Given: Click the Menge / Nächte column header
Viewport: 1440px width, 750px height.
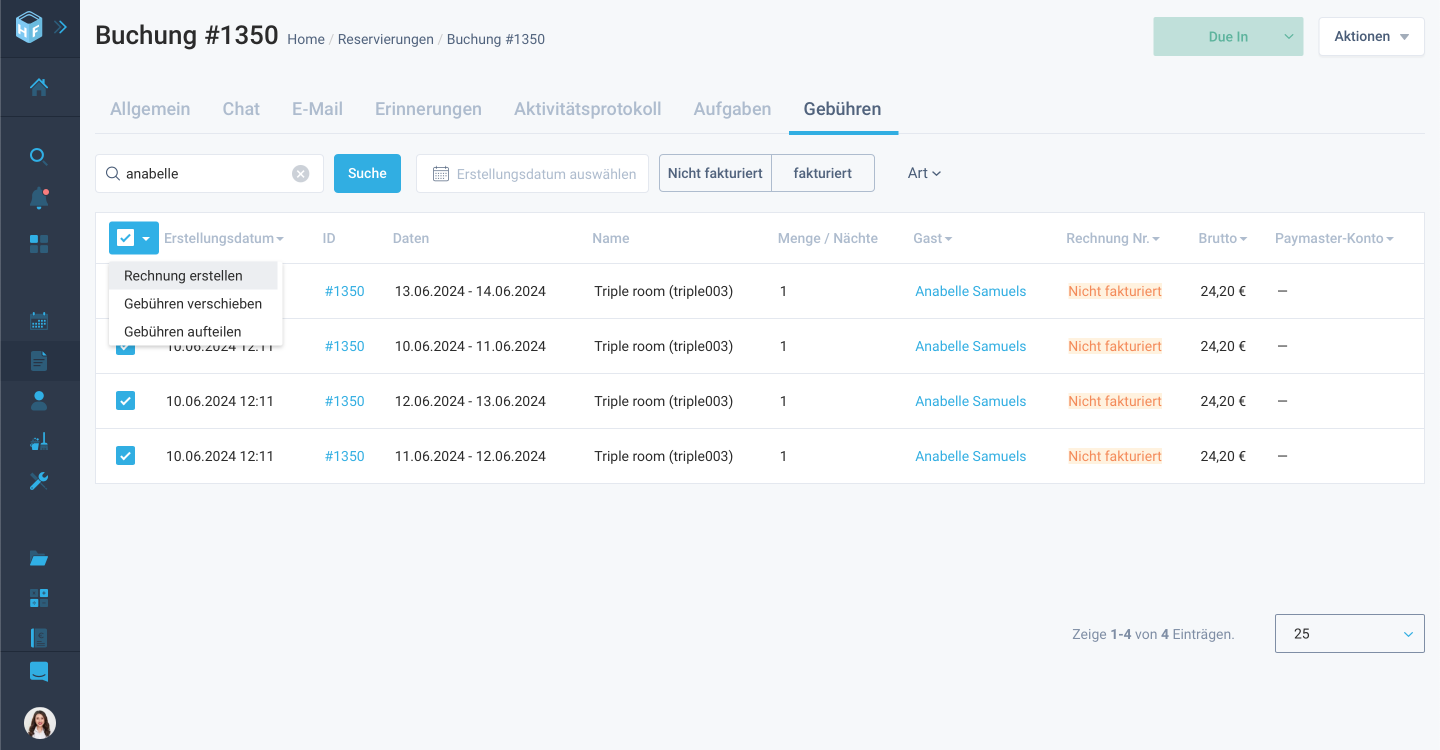Looking at the screenshot, I should [x=828, y=239].
